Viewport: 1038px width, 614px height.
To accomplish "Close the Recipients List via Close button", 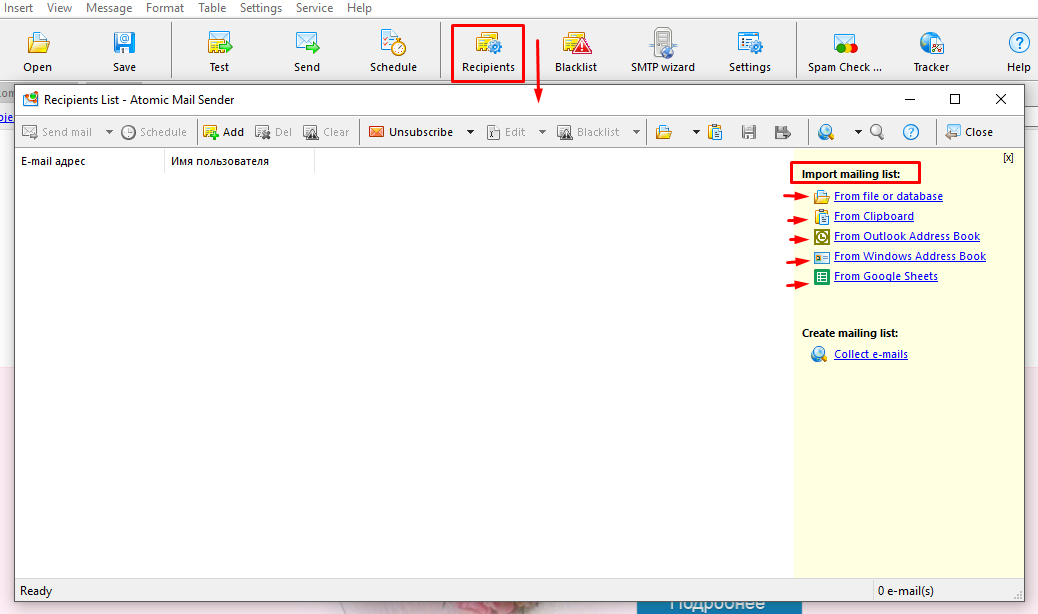I will [x=969, y=132].
